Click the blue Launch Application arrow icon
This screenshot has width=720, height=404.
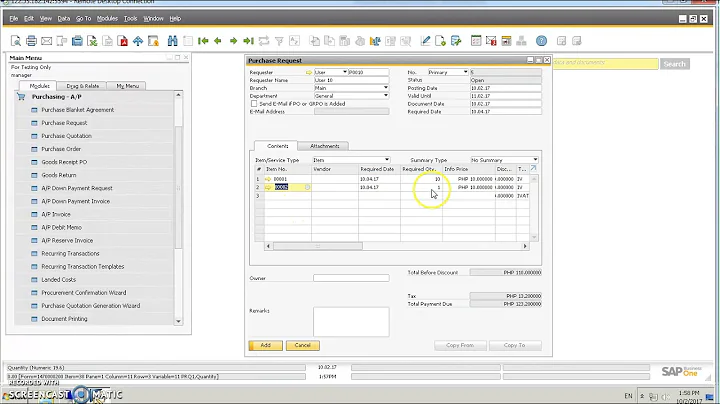[x=138, y=41]
